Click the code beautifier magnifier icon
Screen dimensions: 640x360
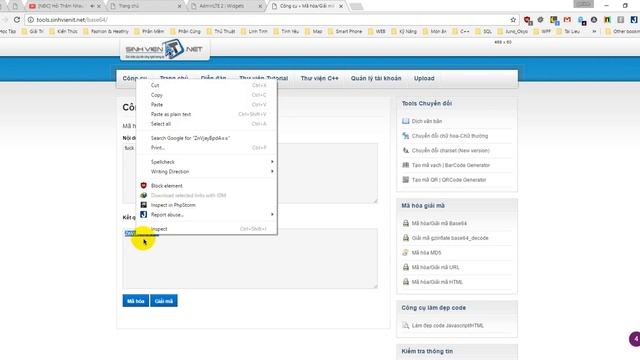(405, 326)
